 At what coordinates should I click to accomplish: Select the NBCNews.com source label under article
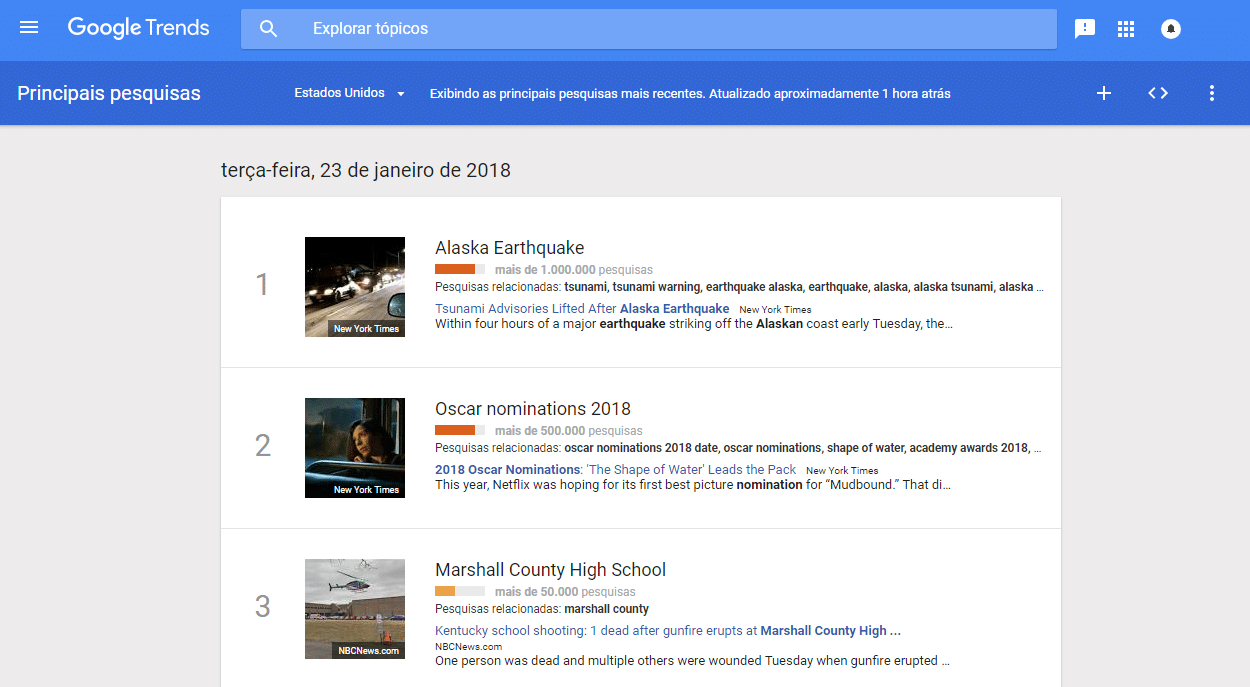pos(468,647)
